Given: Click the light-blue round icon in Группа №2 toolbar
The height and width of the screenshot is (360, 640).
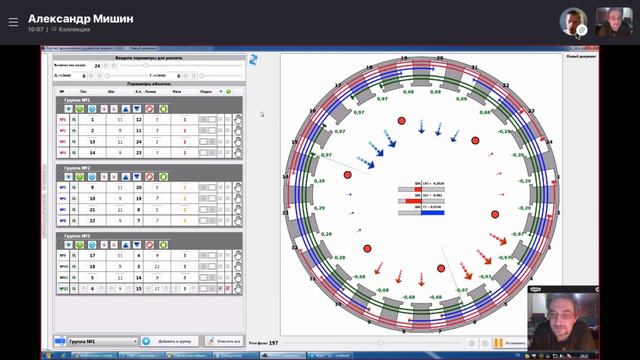Looking at the screenshot, I should click(92, 177).
